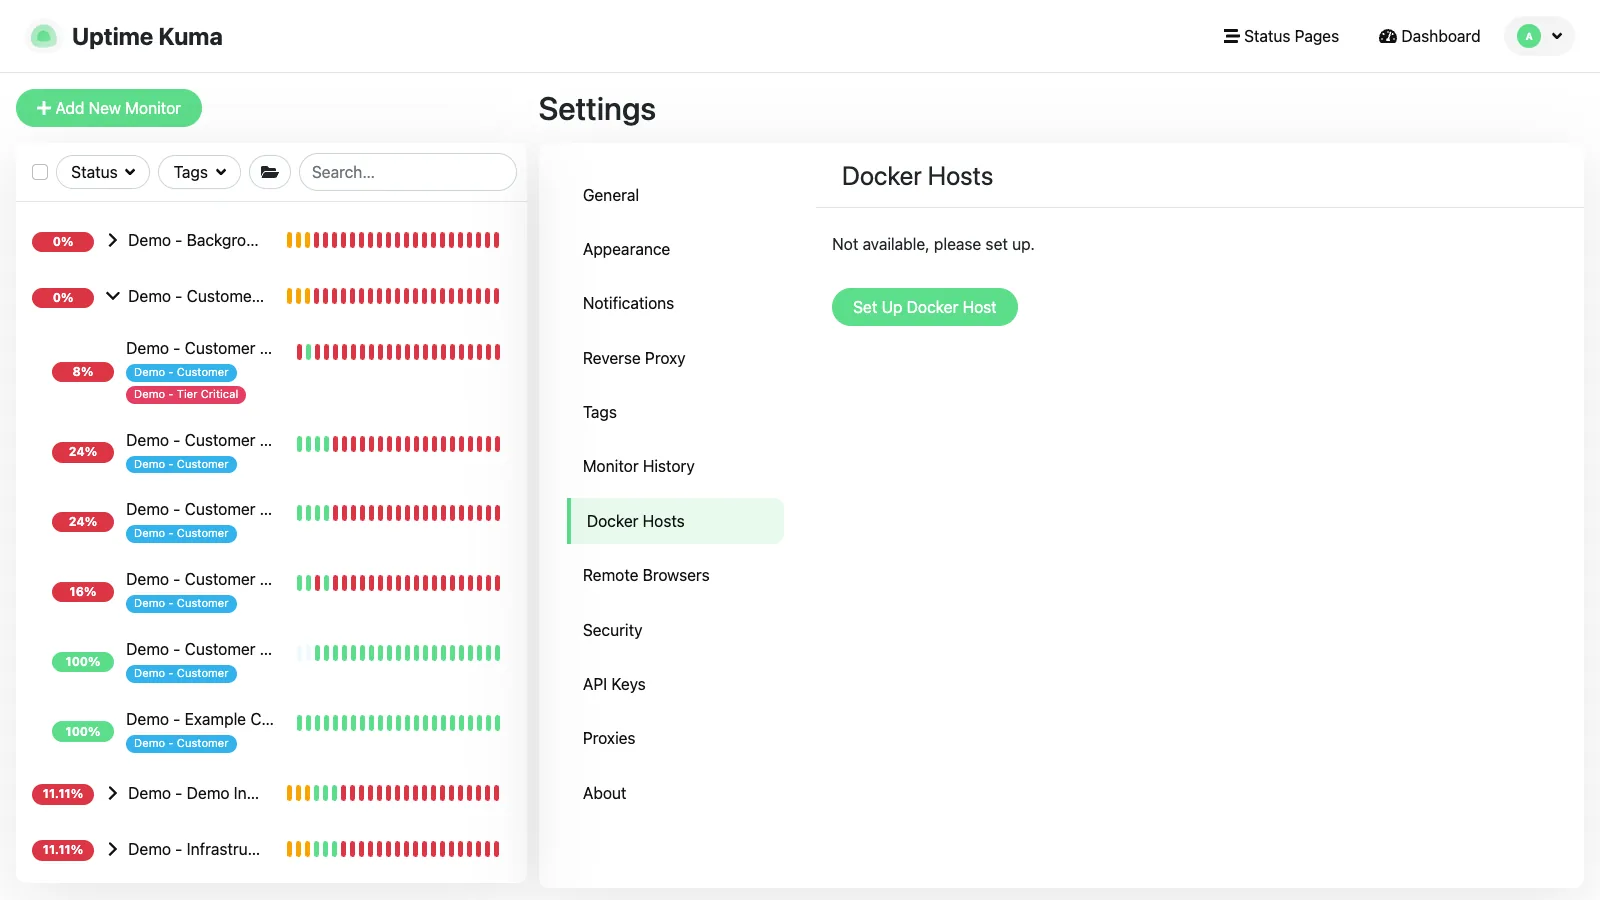
Task: Toggle the select-all monitors checkbox
Action: coord(40,172)
